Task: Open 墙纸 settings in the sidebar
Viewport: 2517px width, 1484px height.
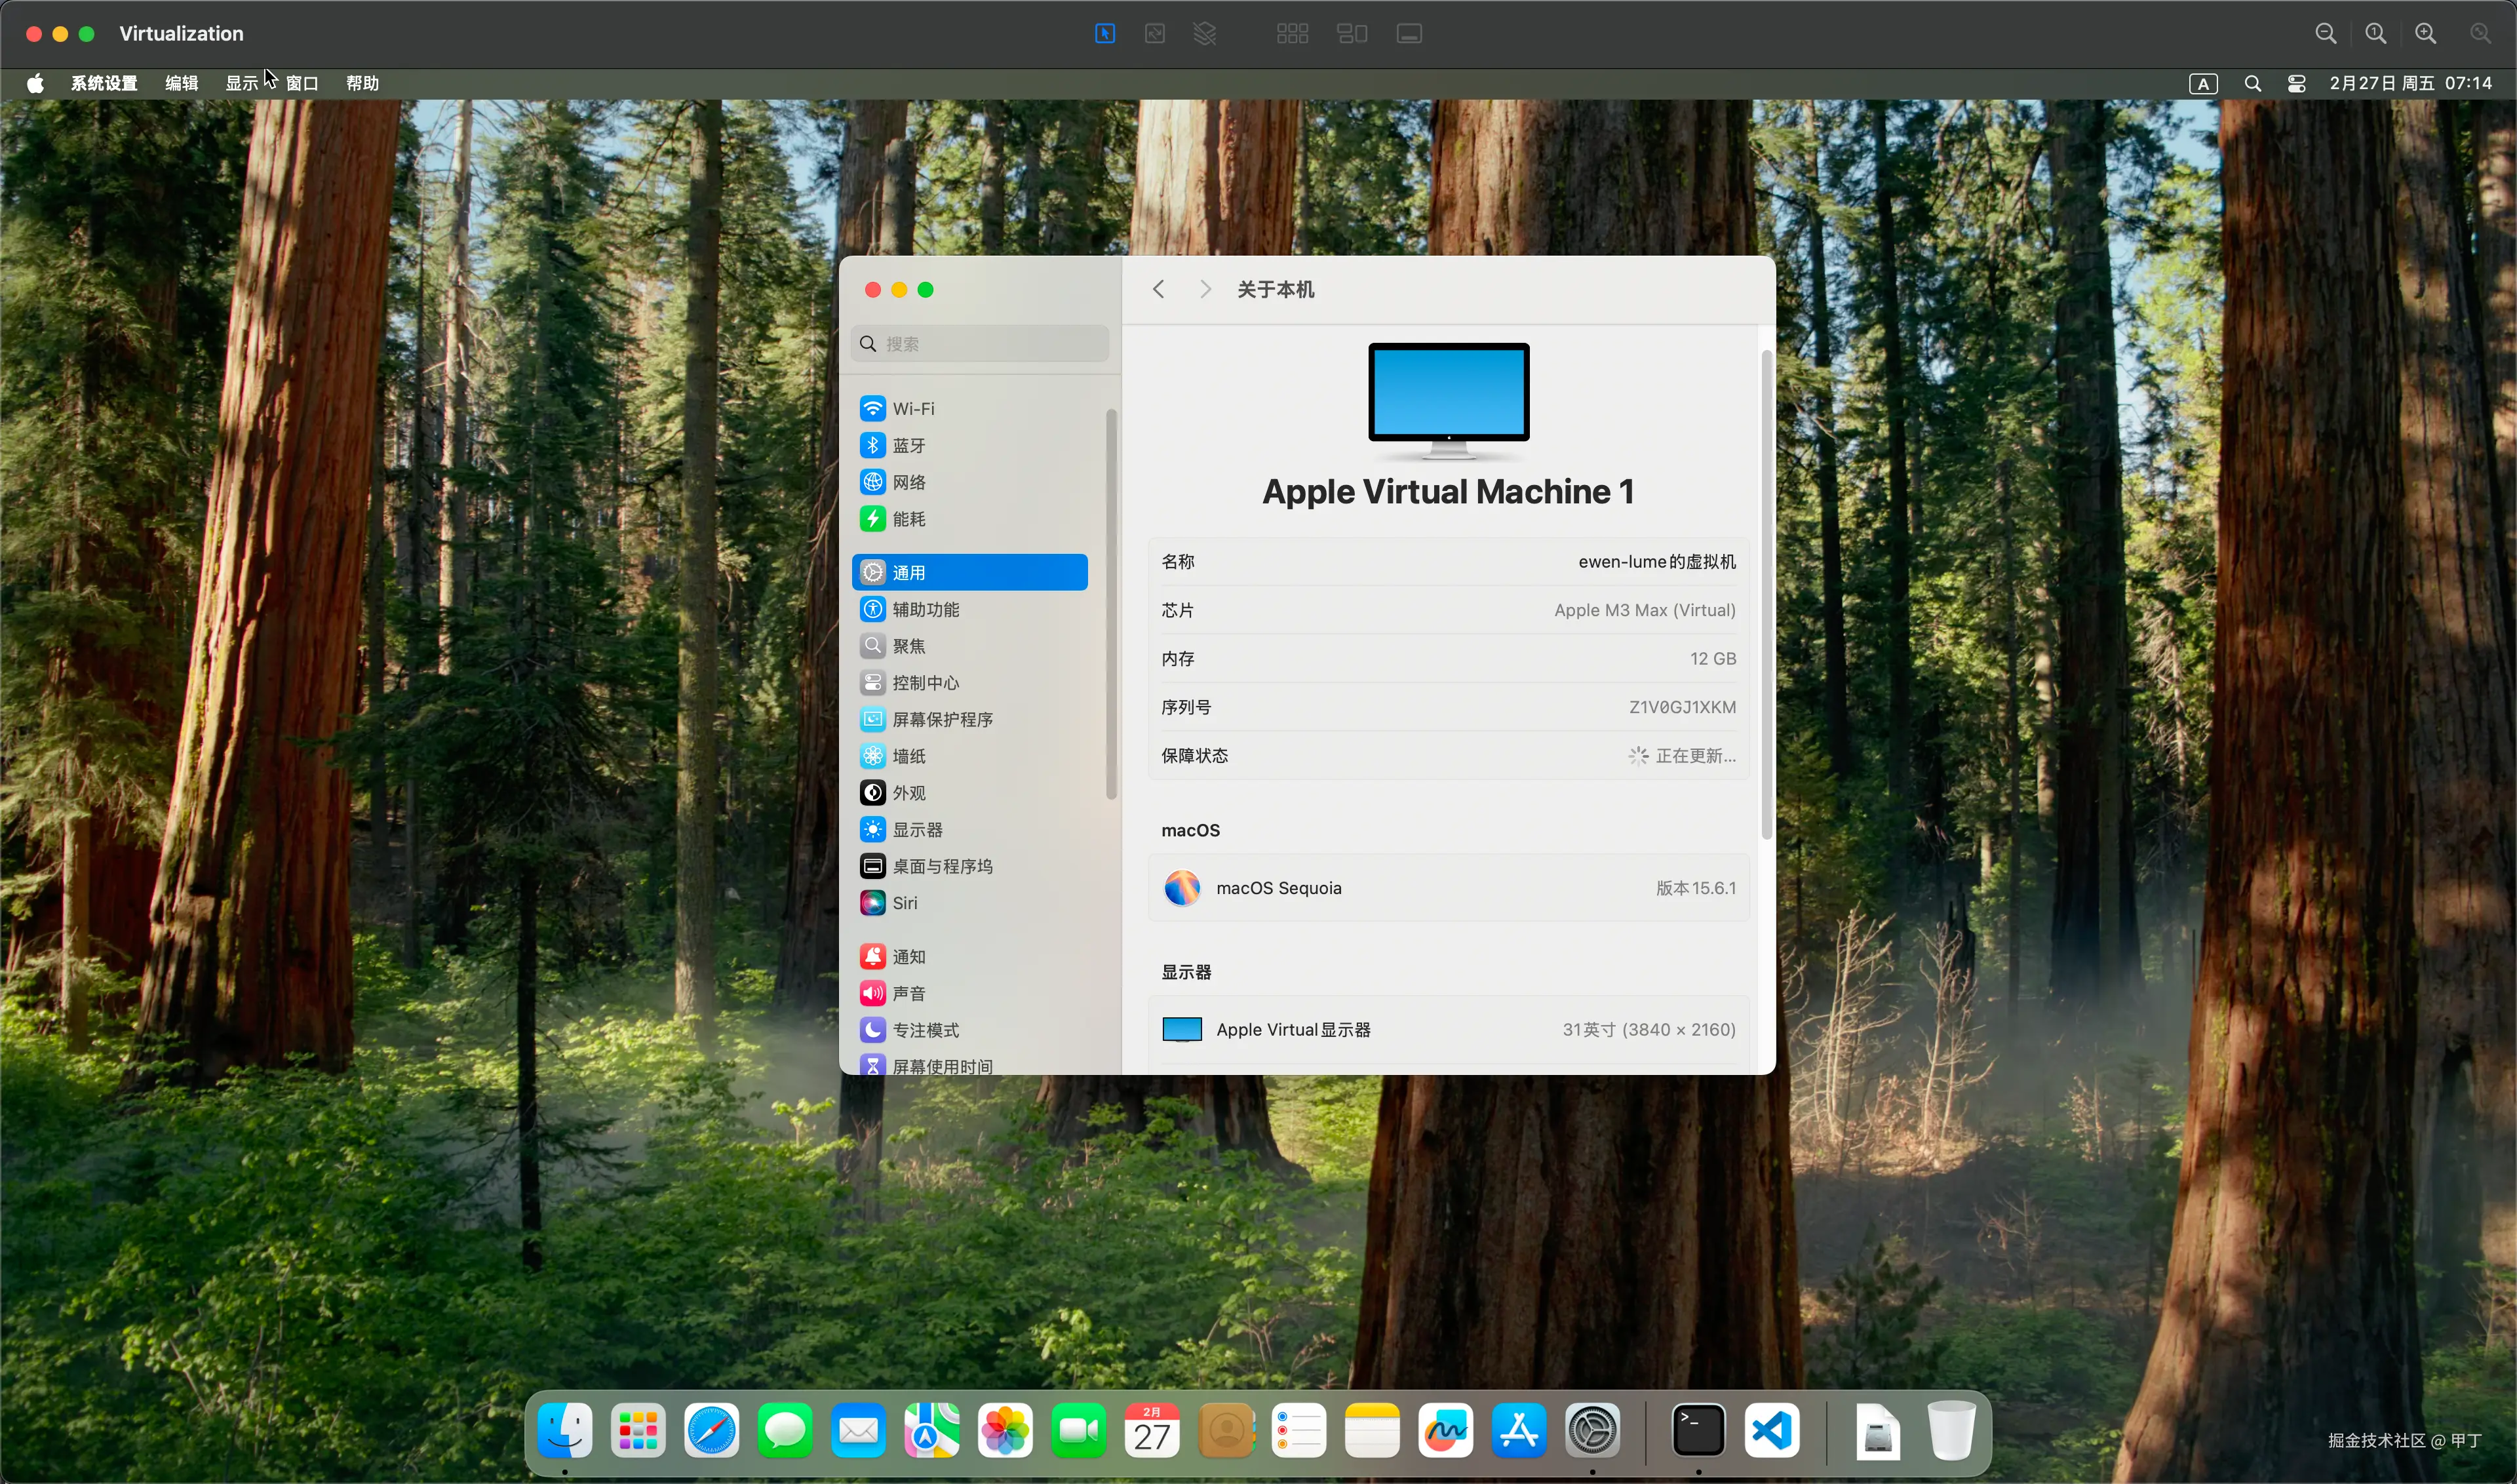Action: 908,756
